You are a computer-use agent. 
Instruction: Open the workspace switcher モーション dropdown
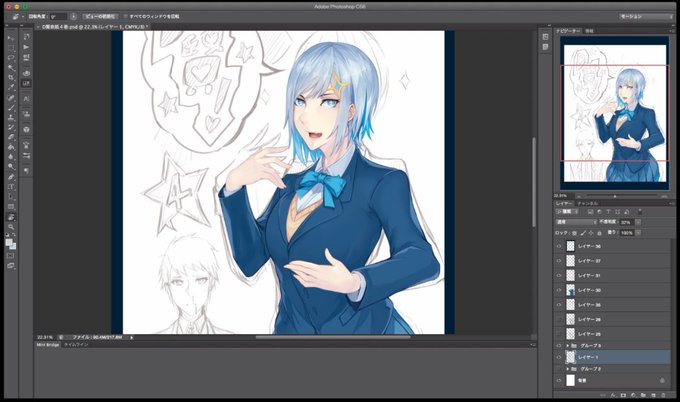coord(646,16)
